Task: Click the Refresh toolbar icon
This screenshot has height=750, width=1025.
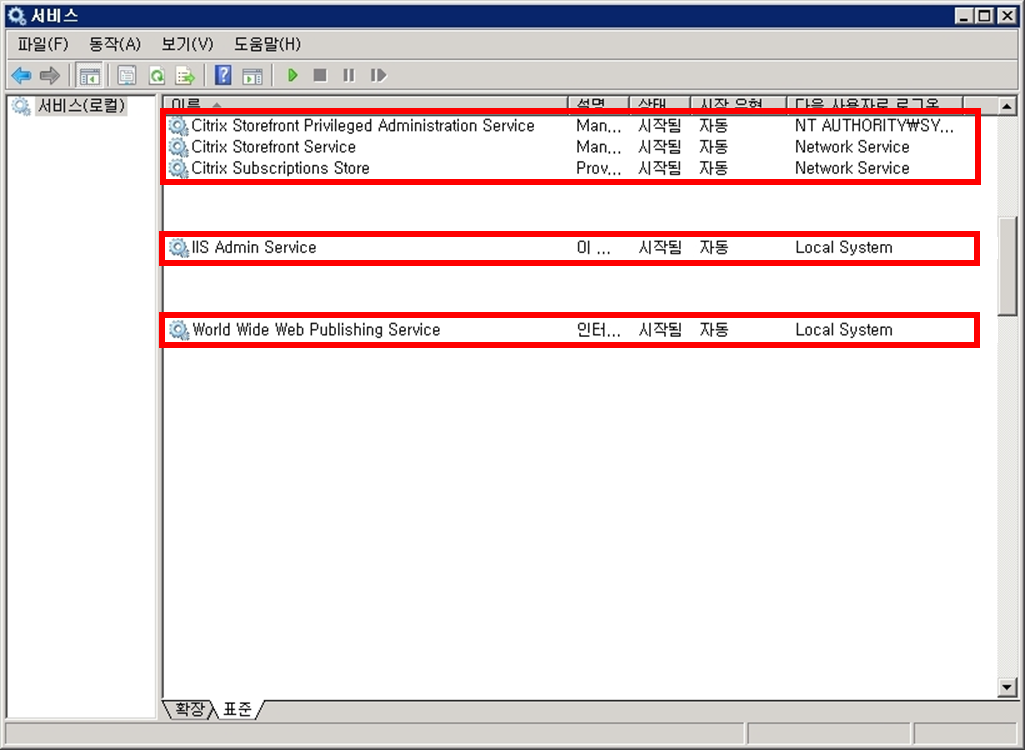Action: pyautogui.click(x=157, y=76)
